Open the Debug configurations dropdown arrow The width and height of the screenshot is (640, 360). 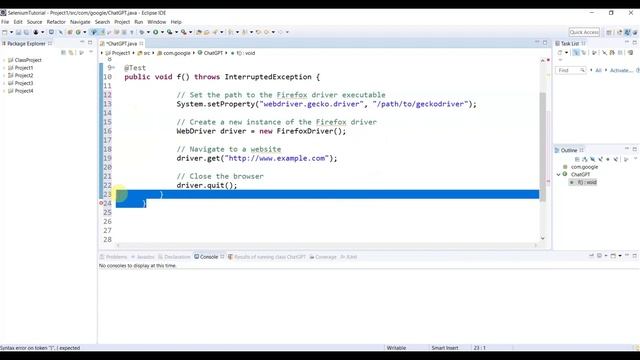(148, 32)
